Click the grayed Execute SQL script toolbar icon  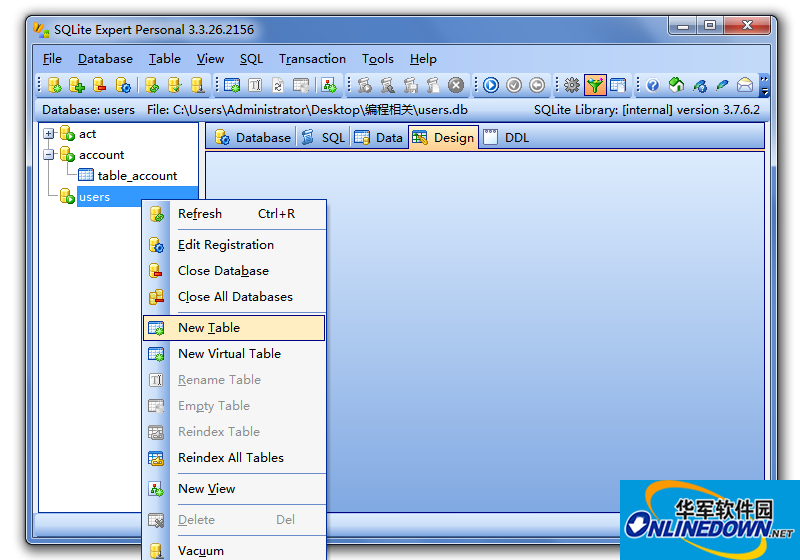click(x=364, y=85)
